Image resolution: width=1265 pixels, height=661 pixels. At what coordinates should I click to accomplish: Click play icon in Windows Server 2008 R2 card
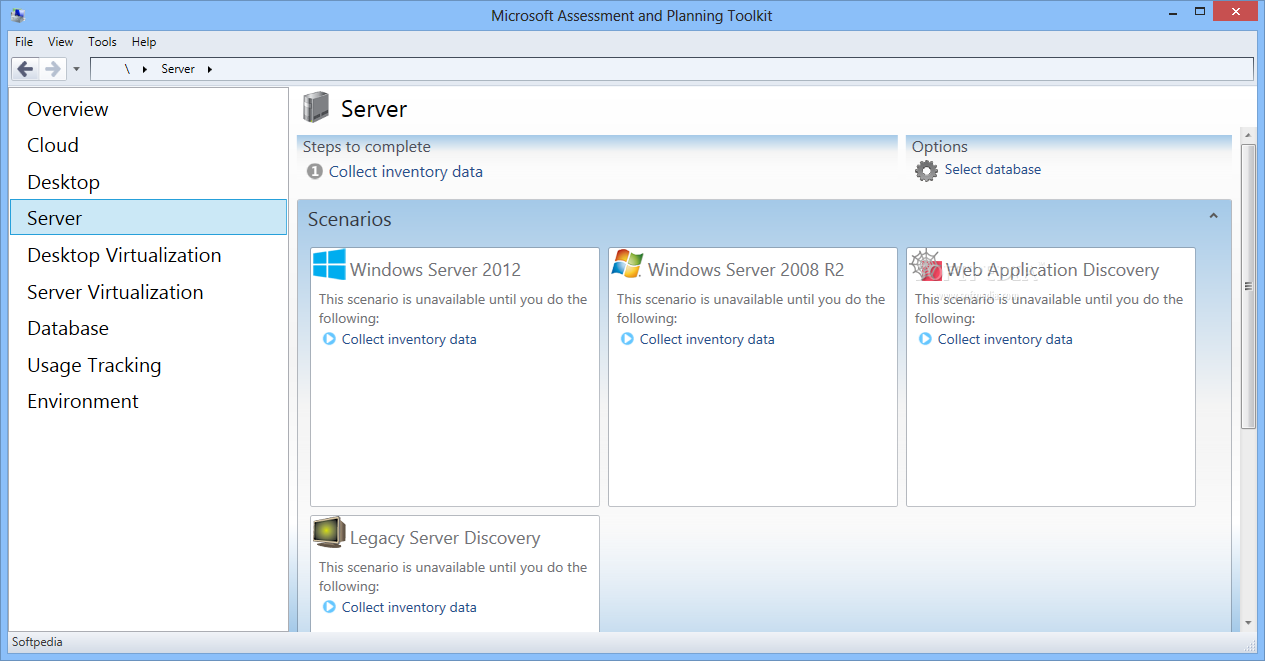click(x=627, y=339)
